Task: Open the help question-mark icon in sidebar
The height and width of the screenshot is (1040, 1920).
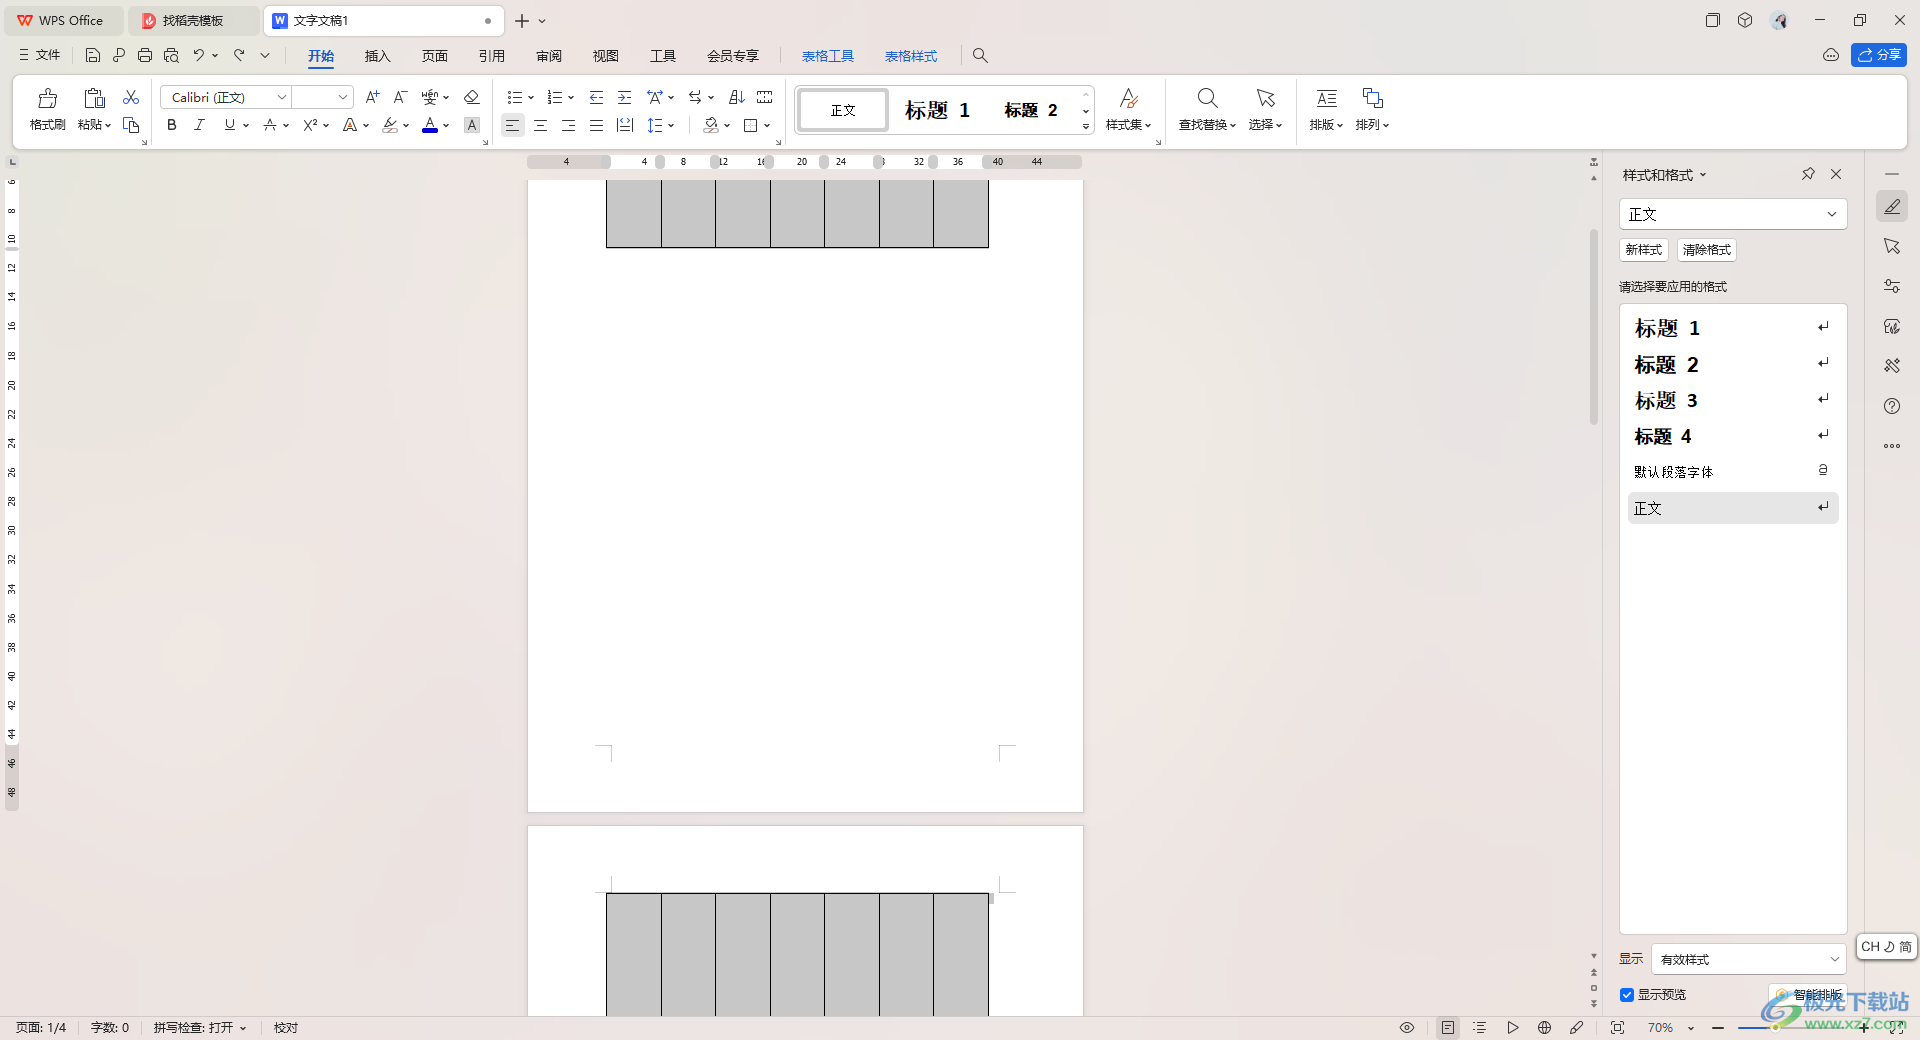Action: tap(1892, 406)
